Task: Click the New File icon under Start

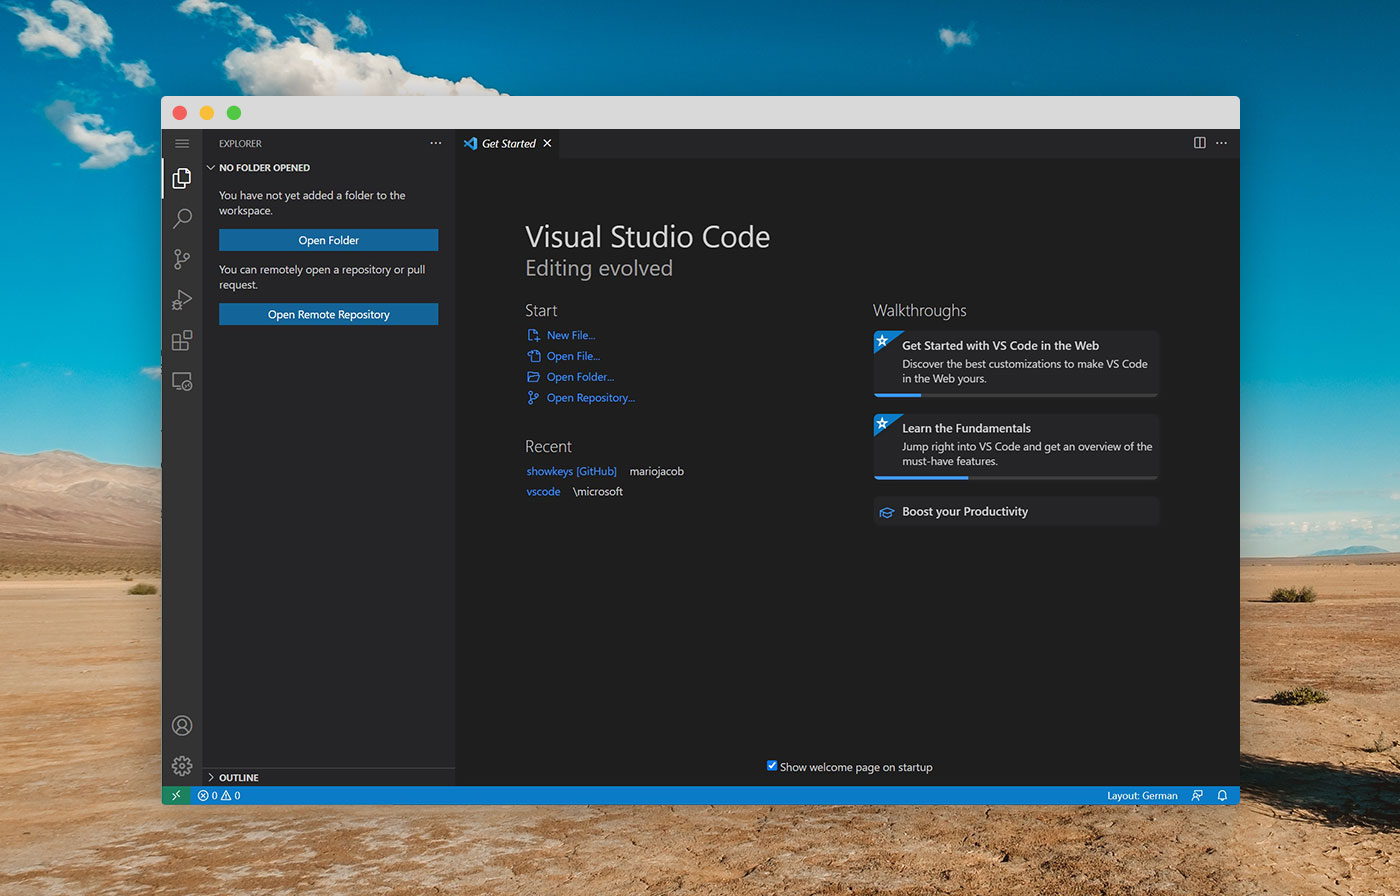Action: click(x=533, y=336)
